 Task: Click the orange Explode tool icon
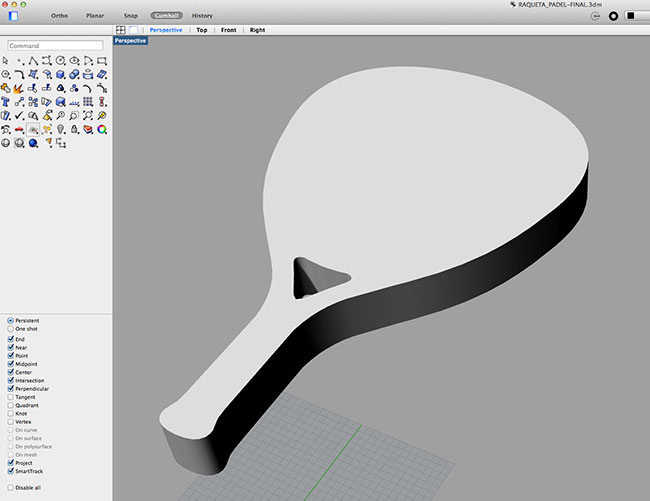pos(19,88)
